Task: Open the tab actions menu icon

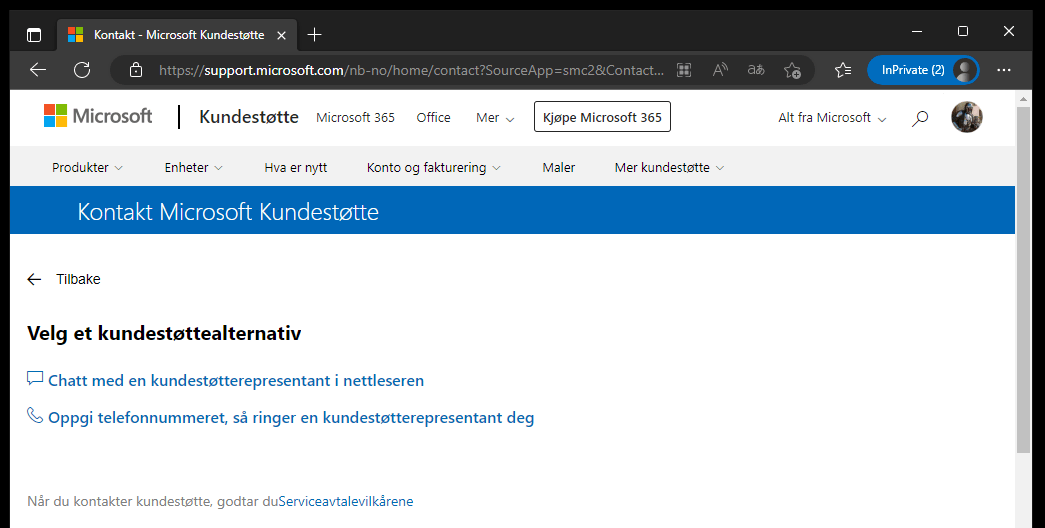Action: point(33,35)
